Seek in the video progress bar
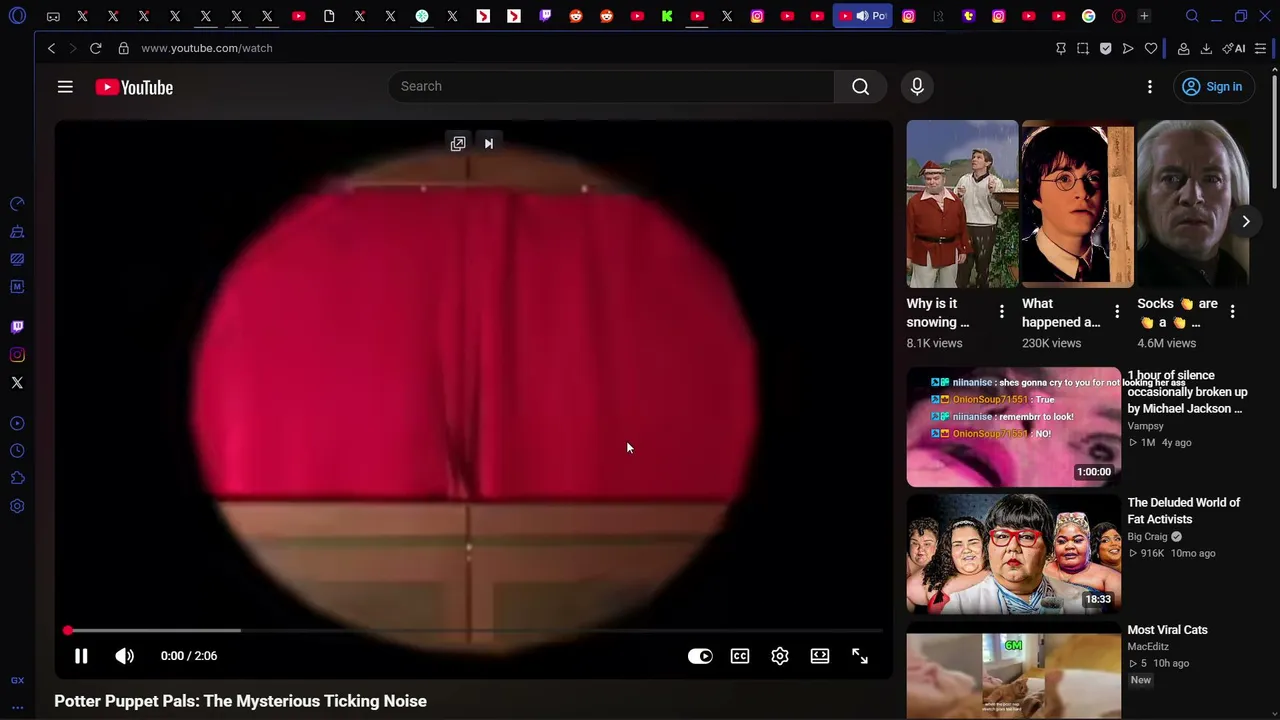1280x720 pixels. click(x=474, y=631)
